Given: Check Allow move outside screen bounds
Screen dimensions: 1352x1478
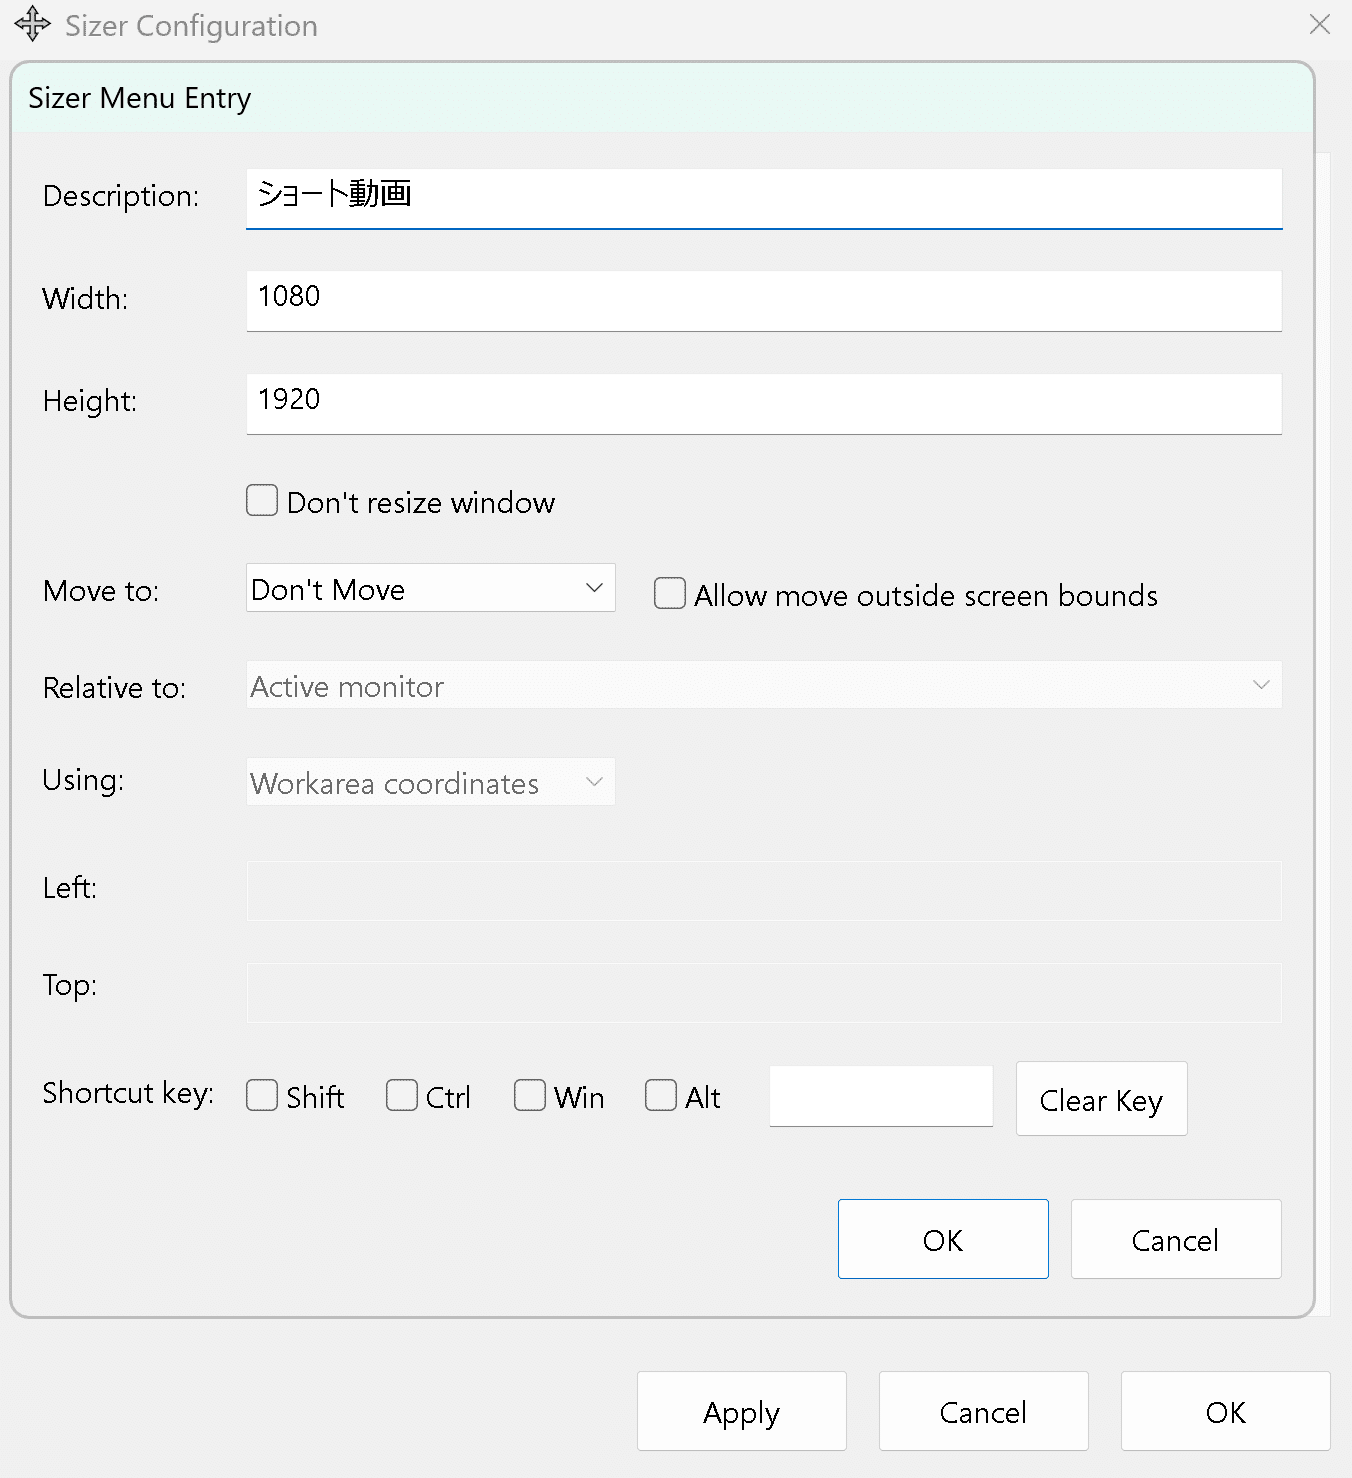Looking at the screenshot, I should tap(670, 593).
